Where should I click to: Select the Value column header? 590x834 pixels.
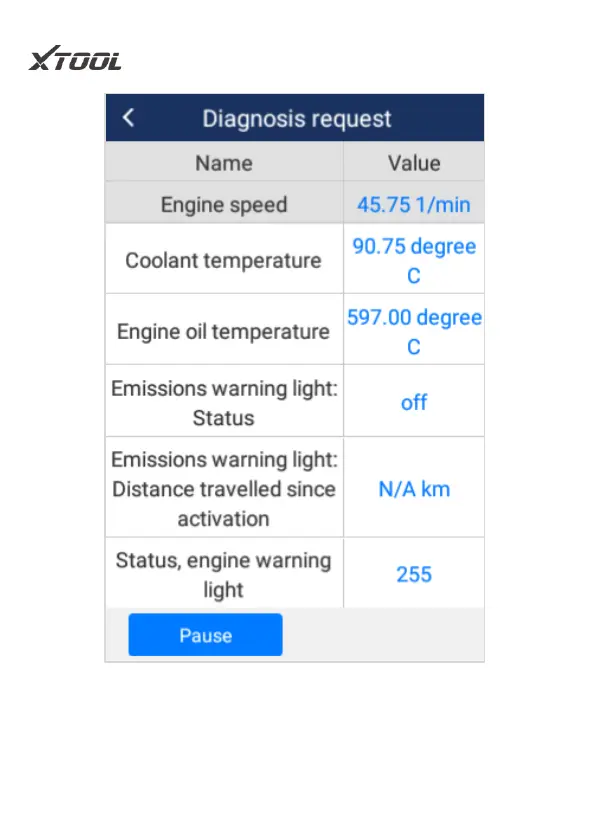[x=414, y=163]
